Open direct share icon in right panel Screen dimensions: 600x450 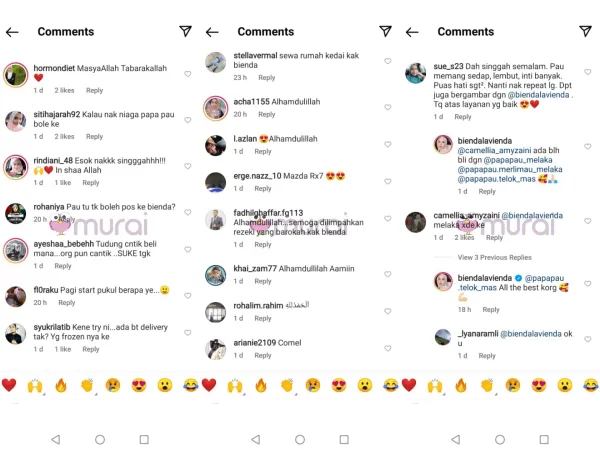click(586, 32)
